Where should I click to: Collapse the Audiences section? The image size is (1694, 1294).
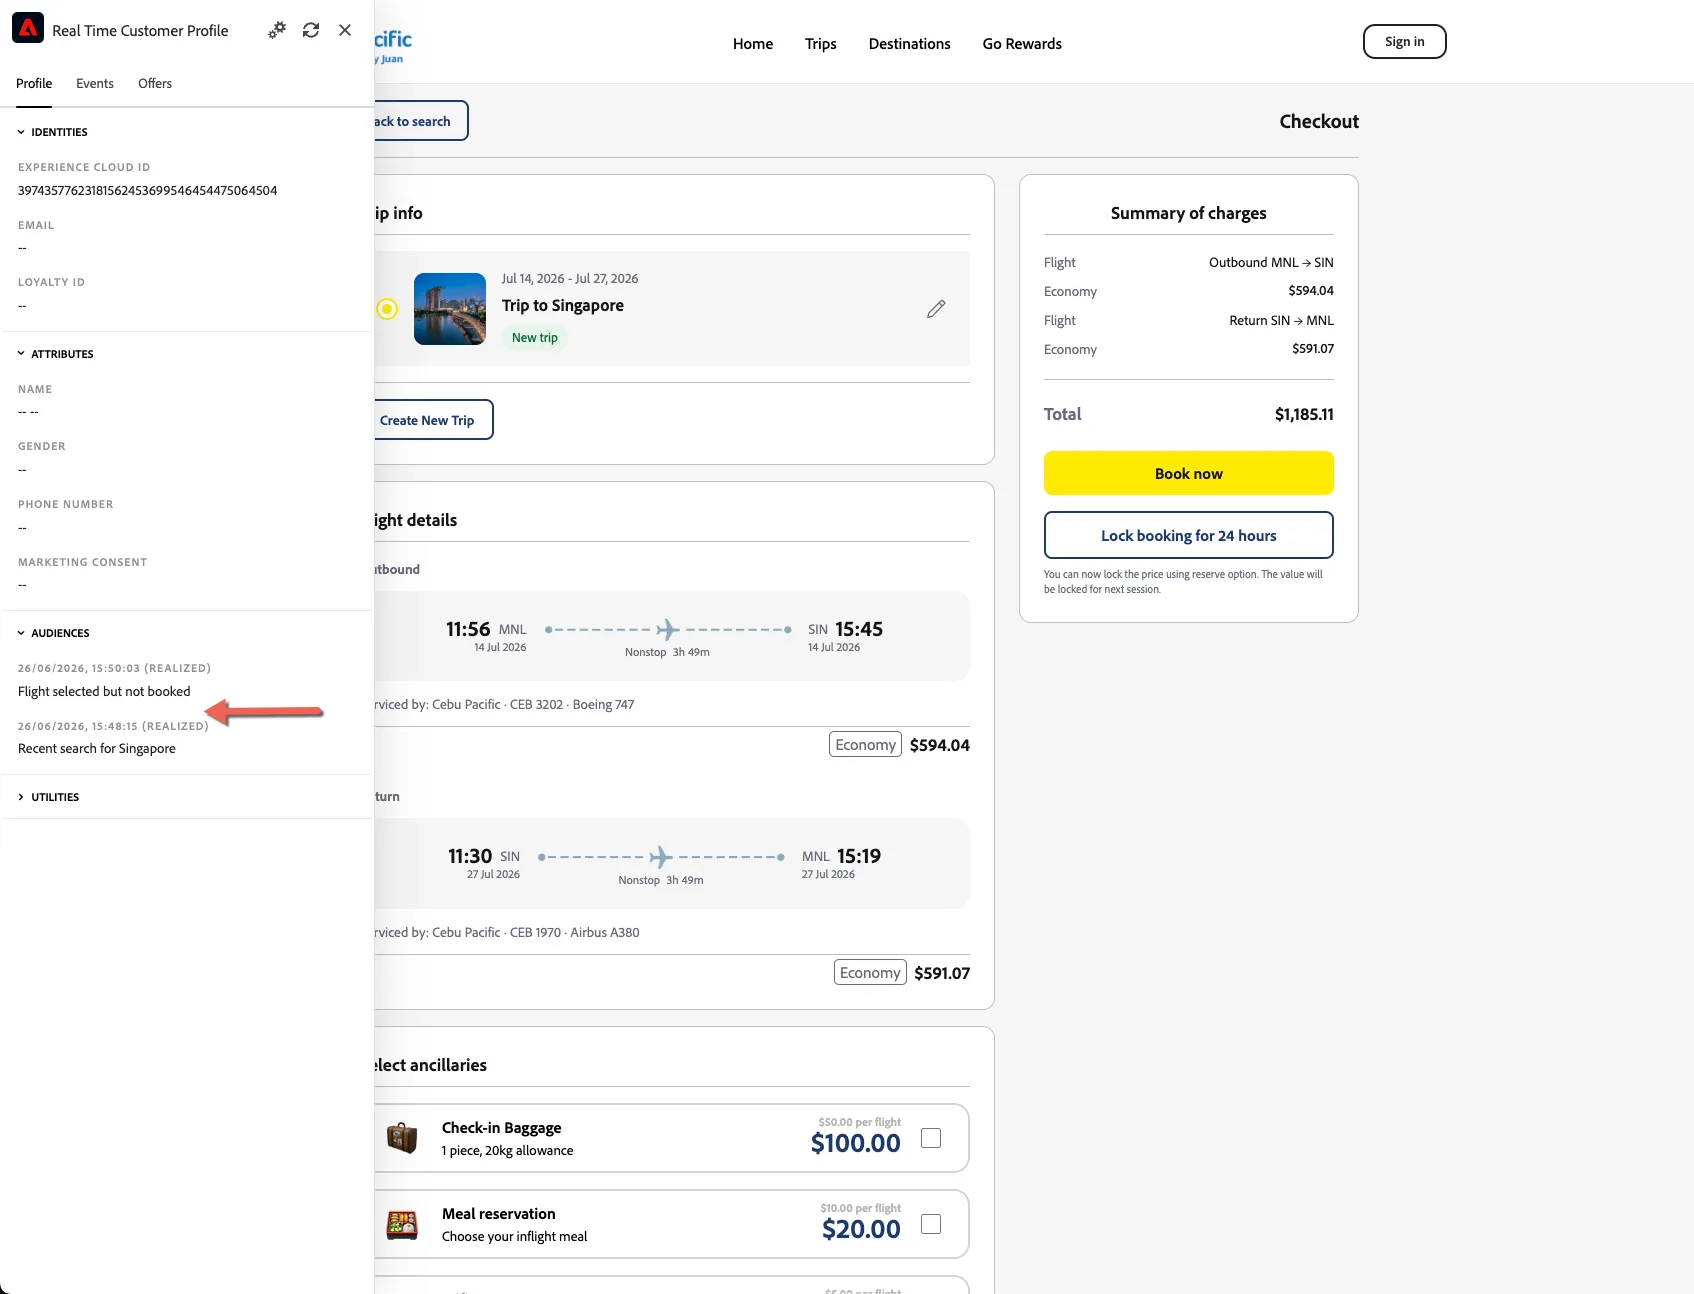tap(54, 633)
